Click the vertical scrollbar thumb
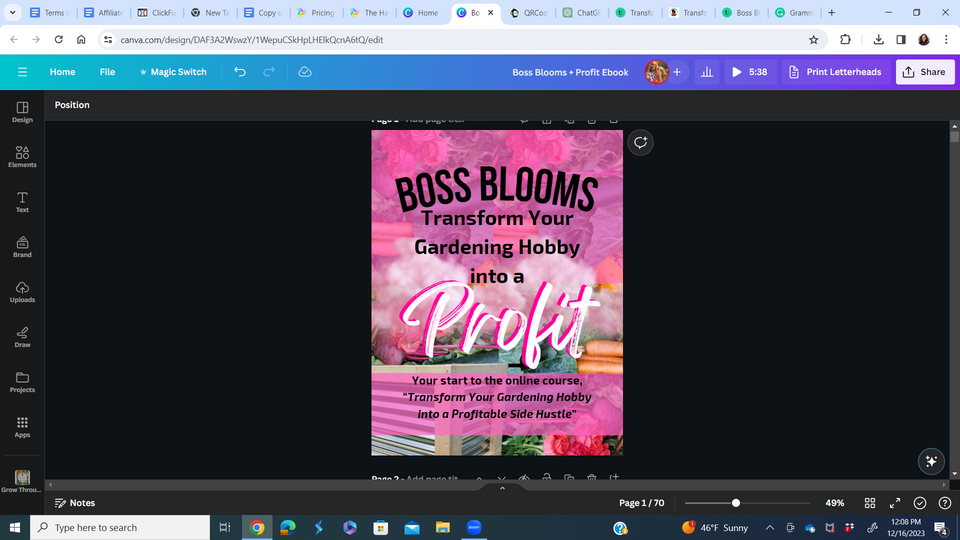 click(954, 137)
